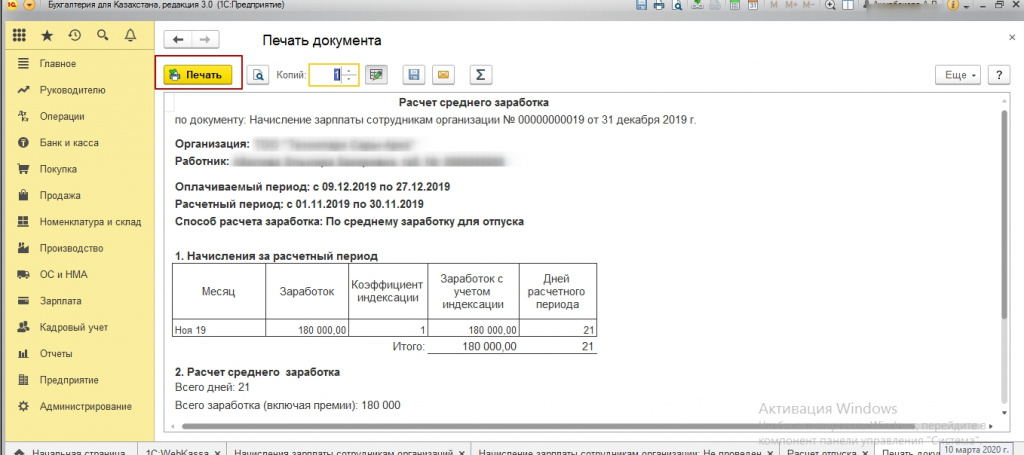Select the Месяц column header

pyautogui.click(x=219, y=292)
